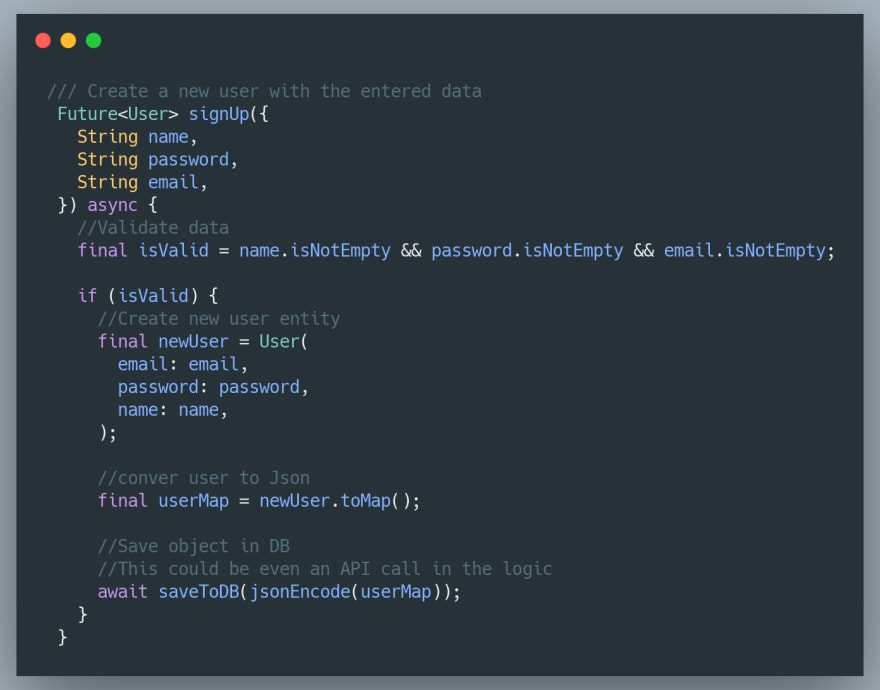Click 'password.isNotEmpty' expression
Screen dimensions: 880x690
pyautogui.click(x=527, y=251)
